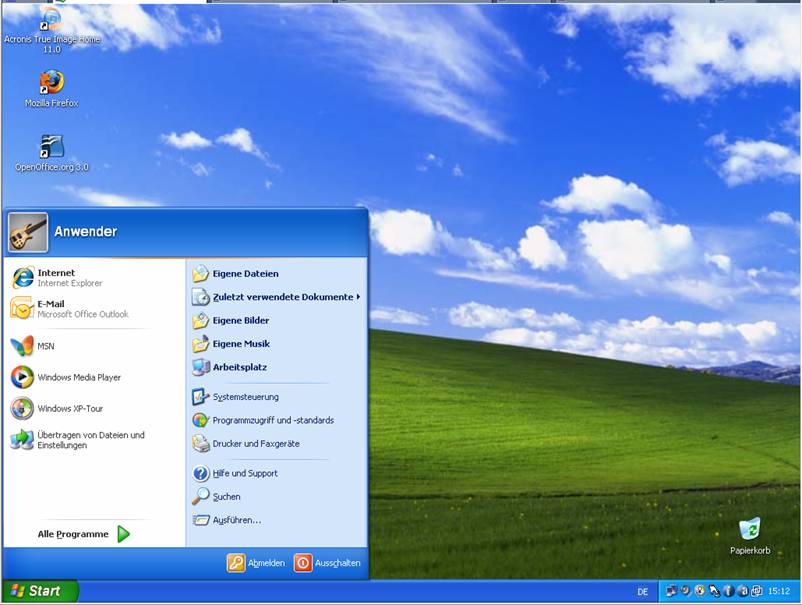
Task: Open the OpenOffice.org 3.0 desktop shortcut
Action: [x=52, y=152]
